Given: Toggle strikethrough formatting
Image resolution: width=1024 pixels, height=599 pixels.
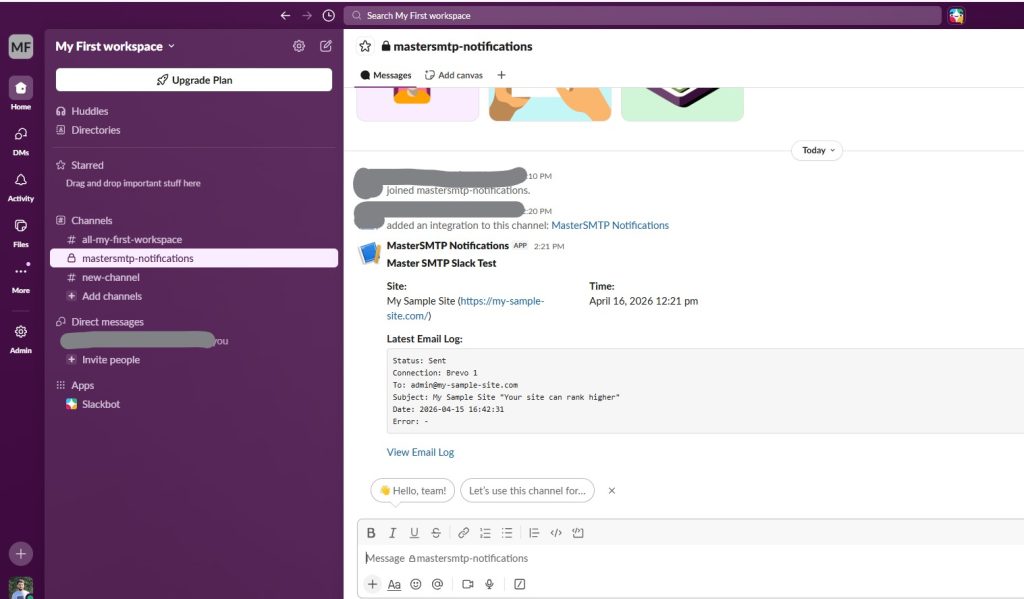Looking at the screenshot, I should pos(436,533).
